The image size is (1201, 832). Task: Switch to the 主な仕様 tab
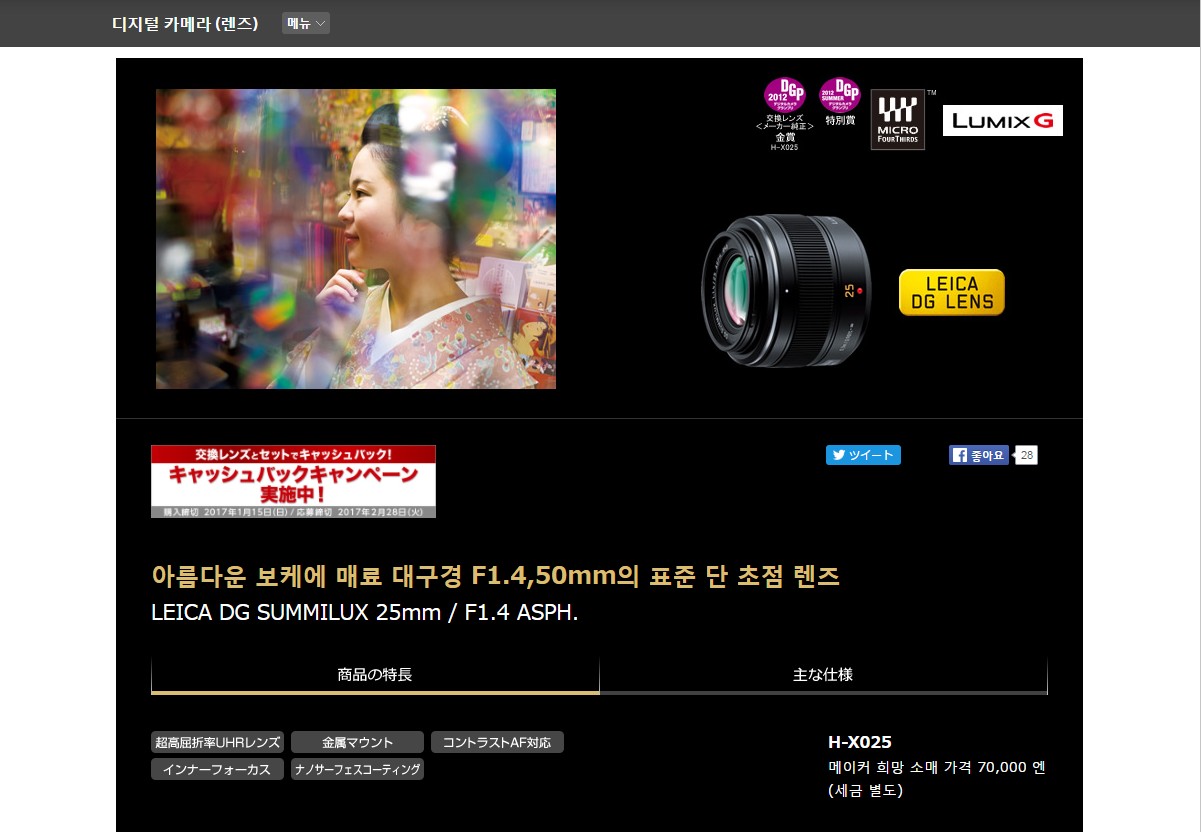tap(823, 675)
